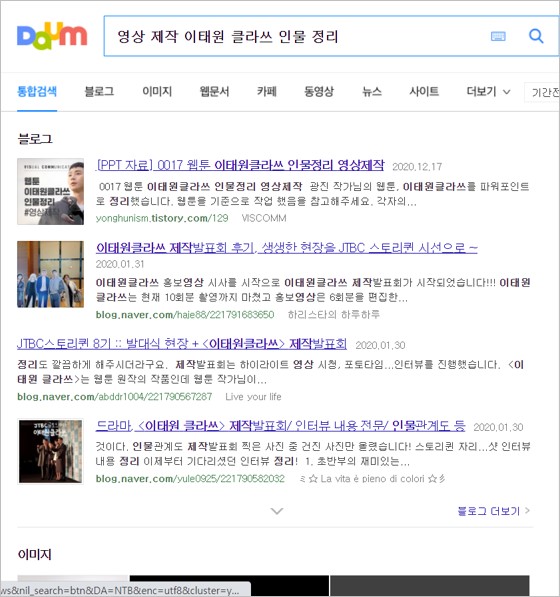Expand the 더보기 dropdown menu
Image resolution: width=560 pixels, height=597 pixels.
coord(488,91)
